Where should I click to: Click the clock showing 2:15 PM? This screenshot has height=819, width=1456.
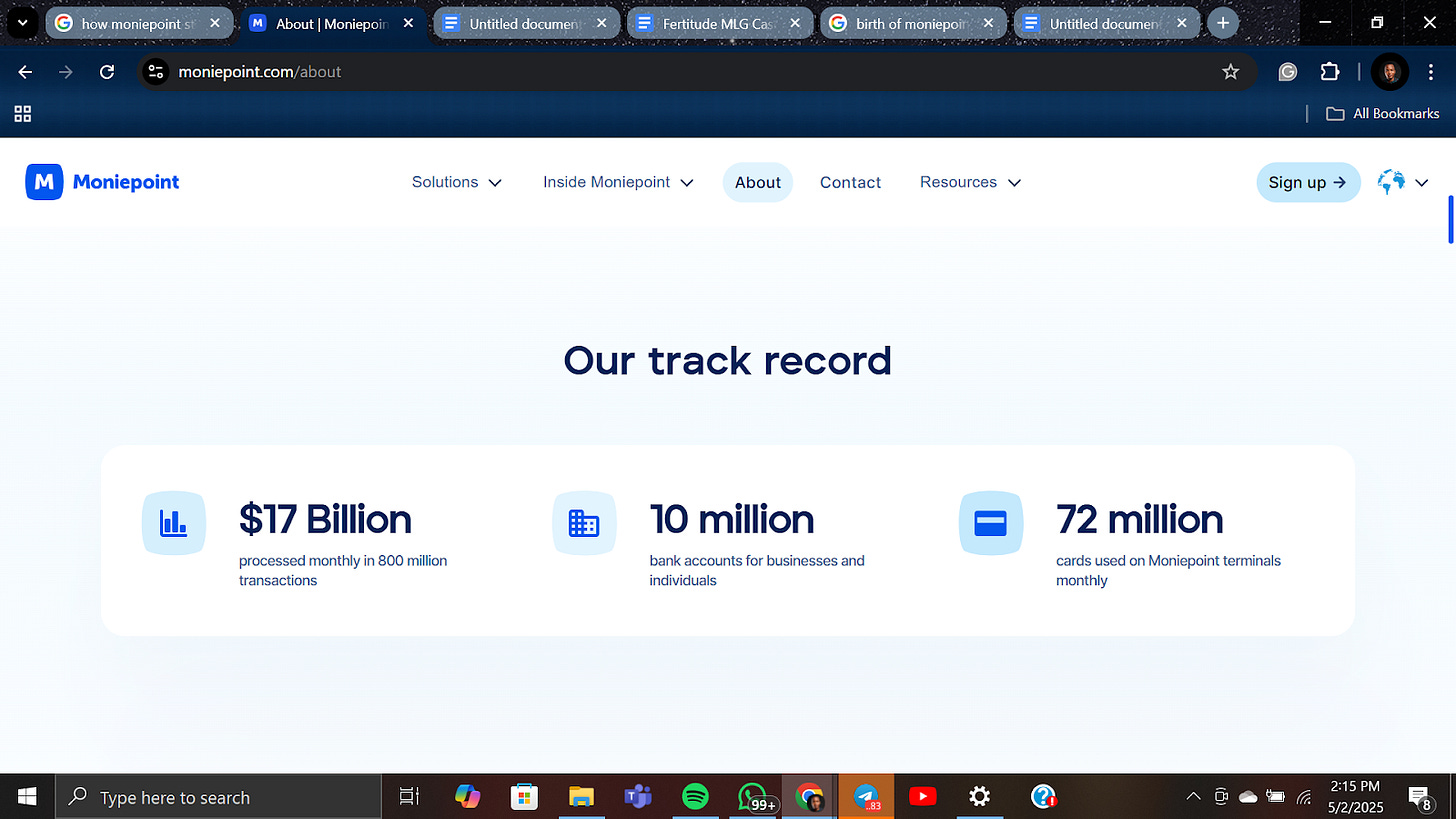pyautogui.click(x=1355, y=787)
